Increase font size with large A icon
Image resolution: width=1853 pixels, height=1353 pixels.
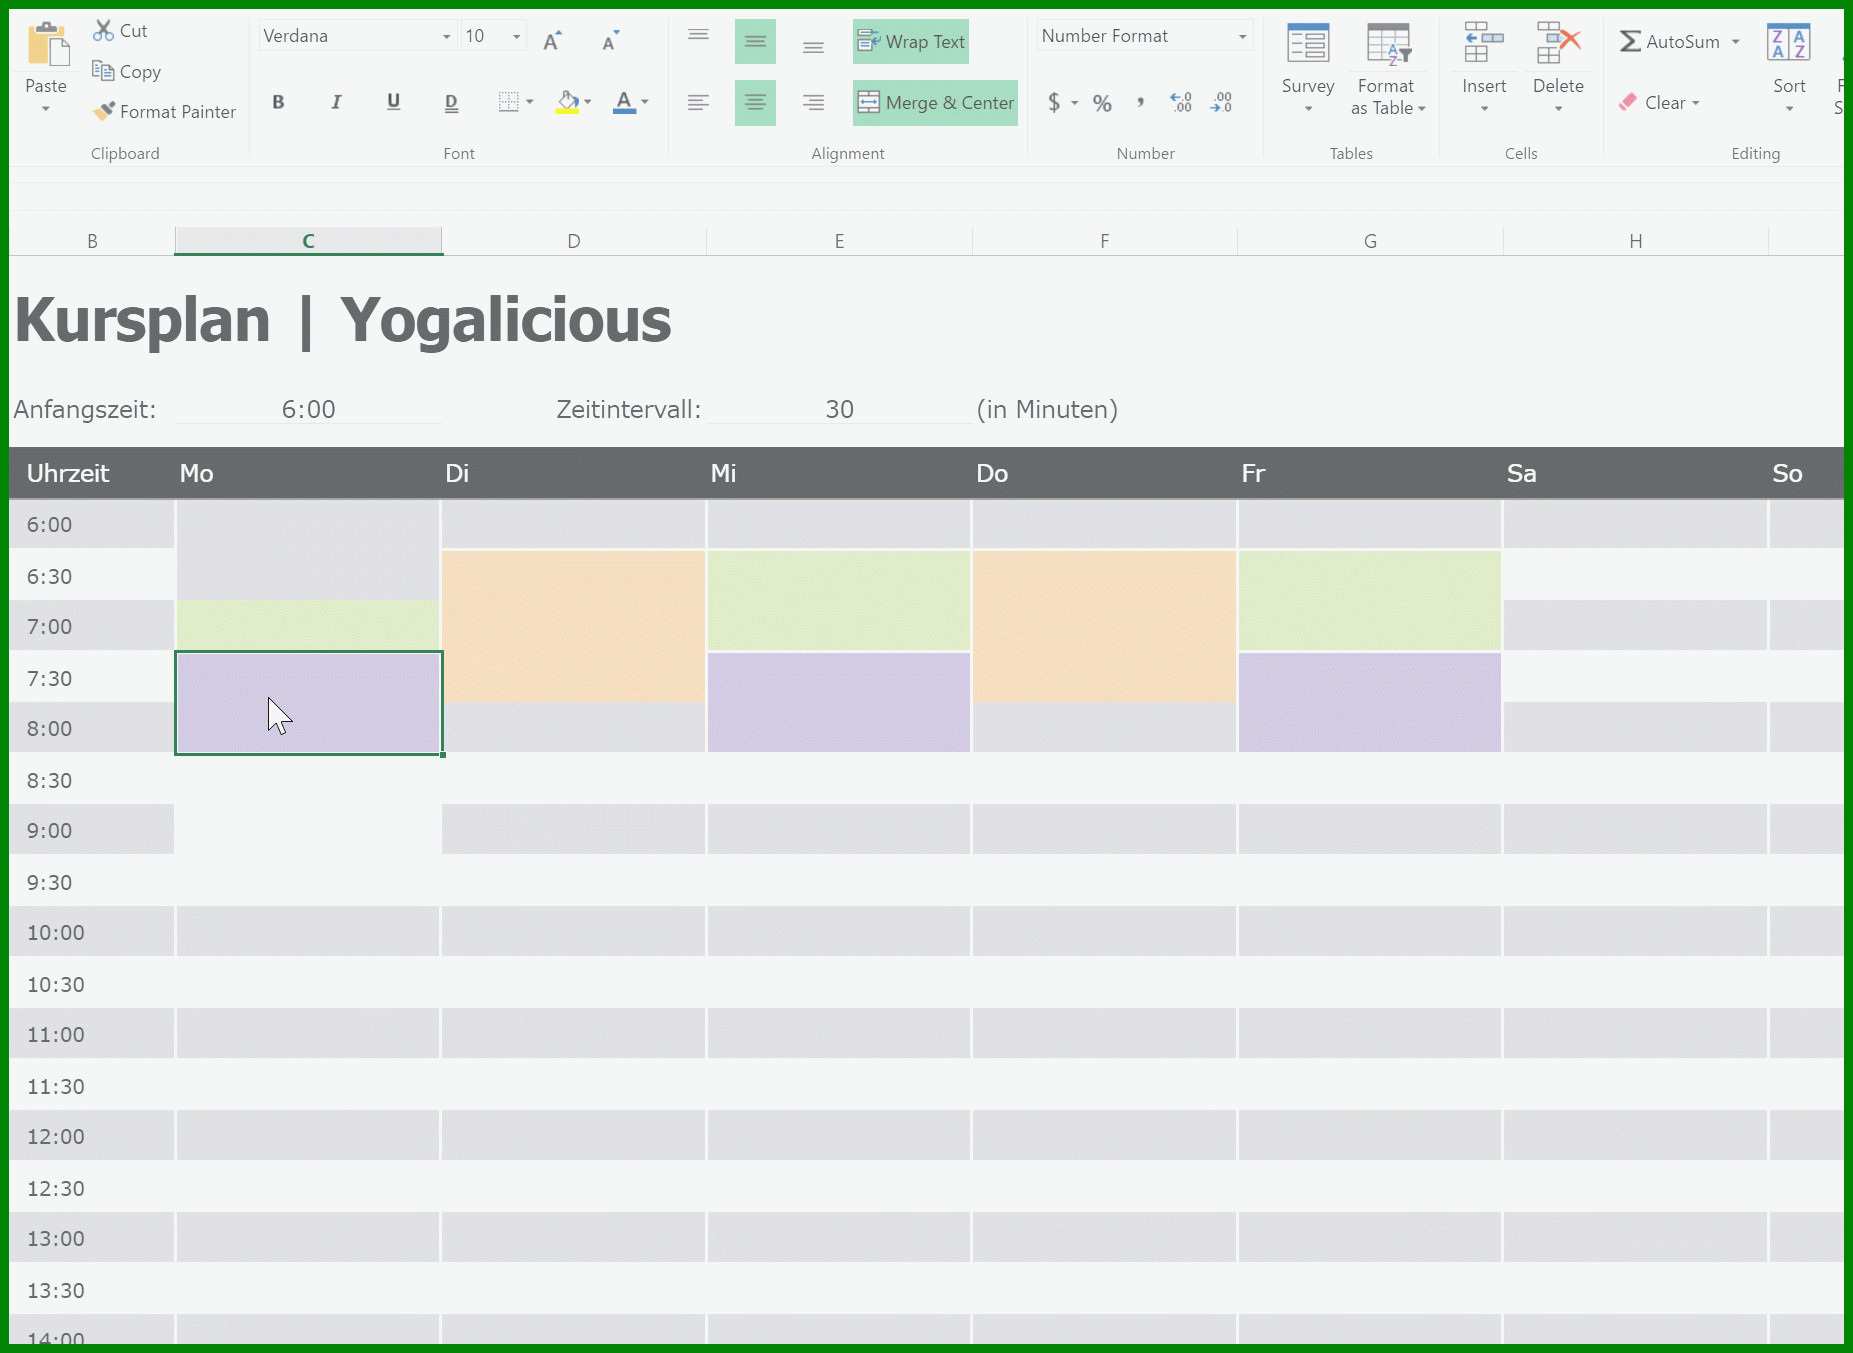pyautogui.click(x=552, y=40)
